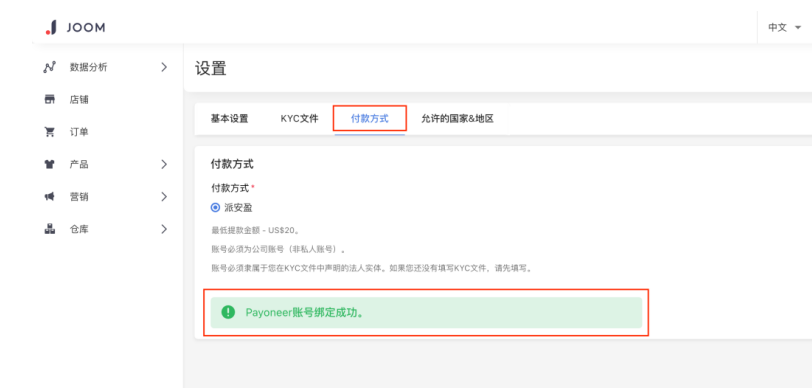Expand the 营销 submenu chevron
The image size is (812, 388).
pyautogui.click(x=164, y=197)
